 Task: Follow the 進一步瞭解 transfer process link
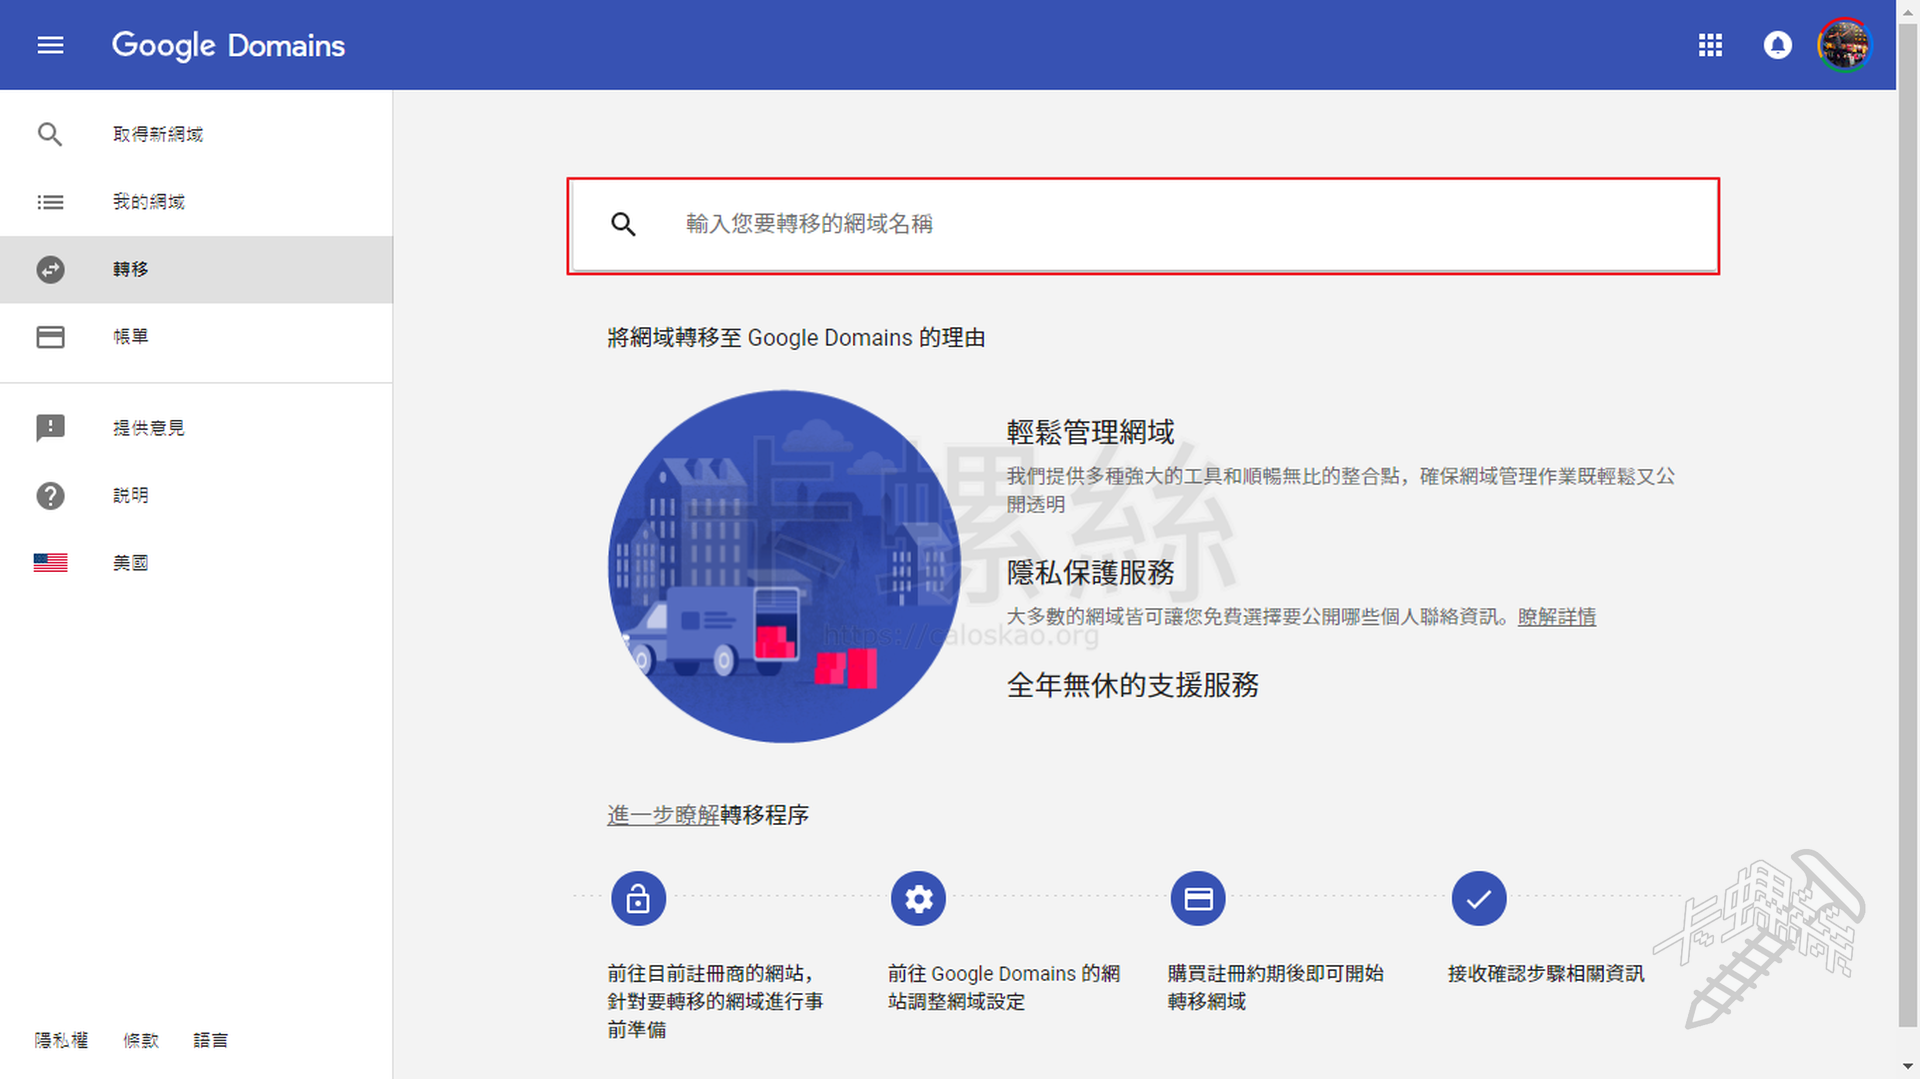[663, 815]
